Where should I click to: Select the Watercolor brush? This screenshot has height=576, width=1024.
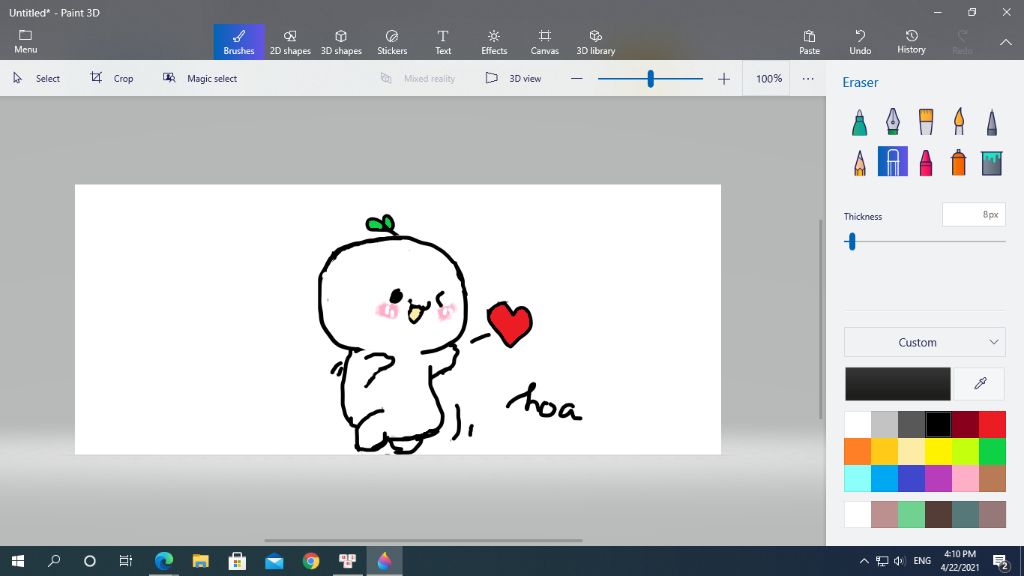pos(959,122)
